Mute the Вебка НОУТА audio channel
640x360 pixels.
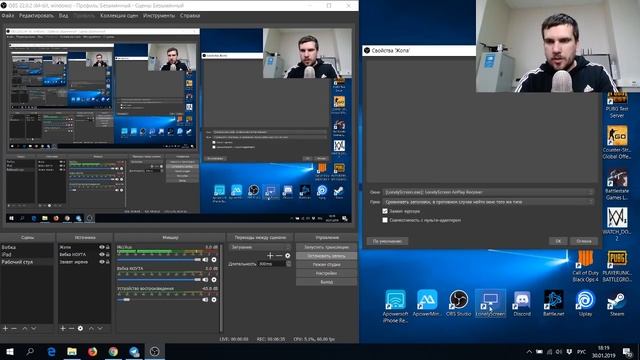(x=205, y=280)
